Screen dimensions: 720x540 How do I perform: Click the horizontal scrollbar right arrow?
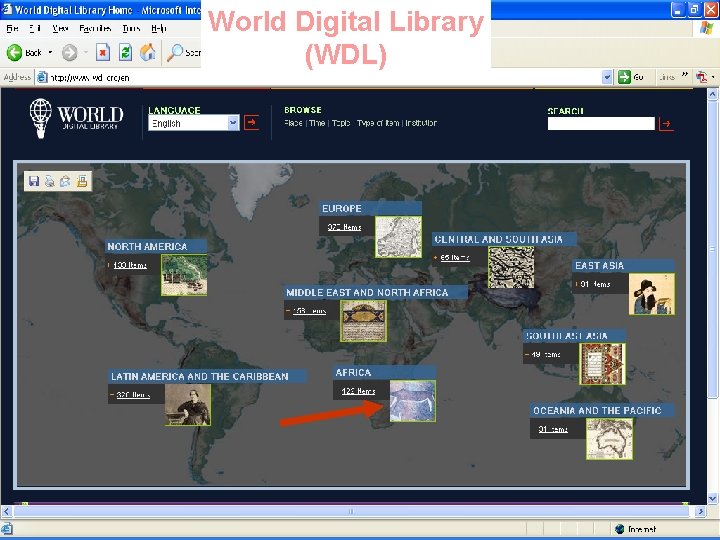[700, 511]
